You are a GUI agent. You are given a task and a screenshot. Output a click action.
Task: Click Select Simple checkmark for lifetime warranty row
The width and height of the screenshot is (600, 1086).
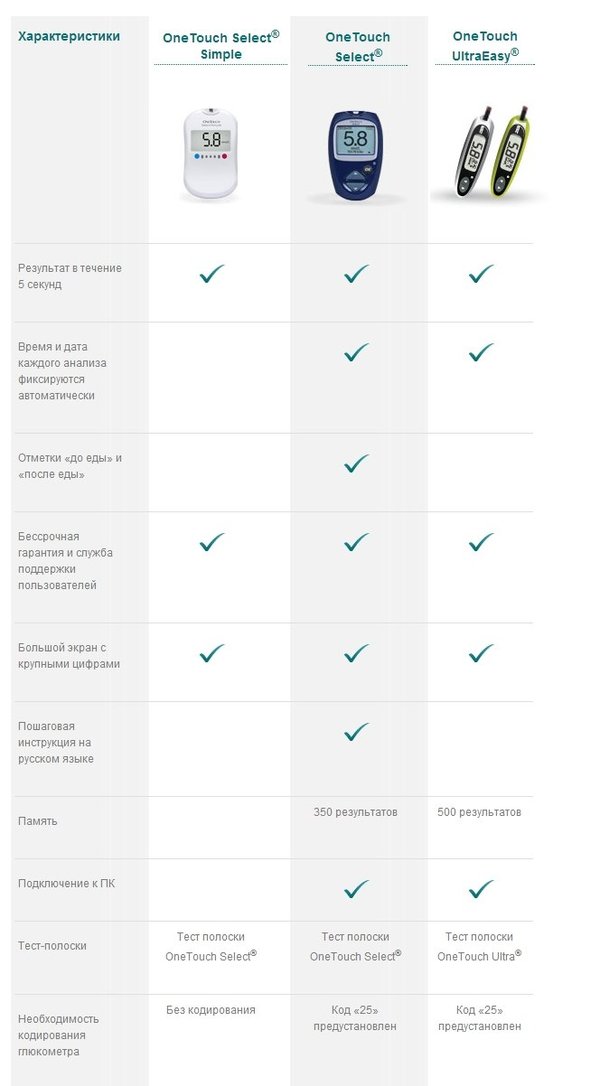212,542
